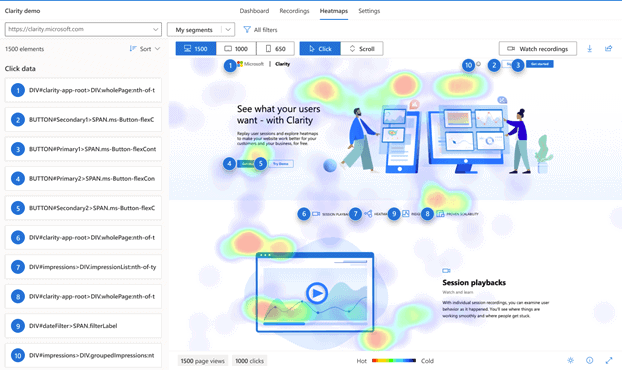Open the Settings tab
Image resolution: width=622 pixels, height=370 pixels.
369,11
